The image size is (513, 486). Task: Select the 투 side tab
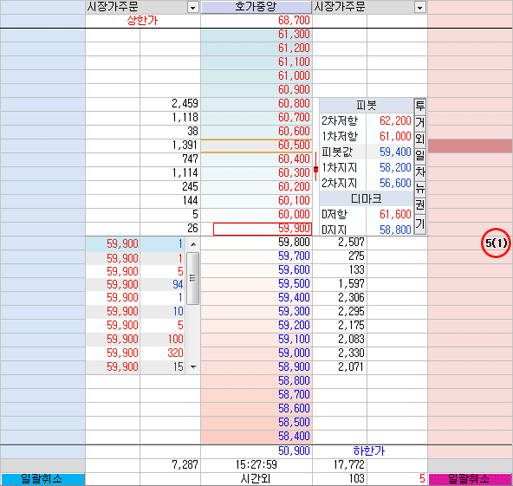coord(420,106)
